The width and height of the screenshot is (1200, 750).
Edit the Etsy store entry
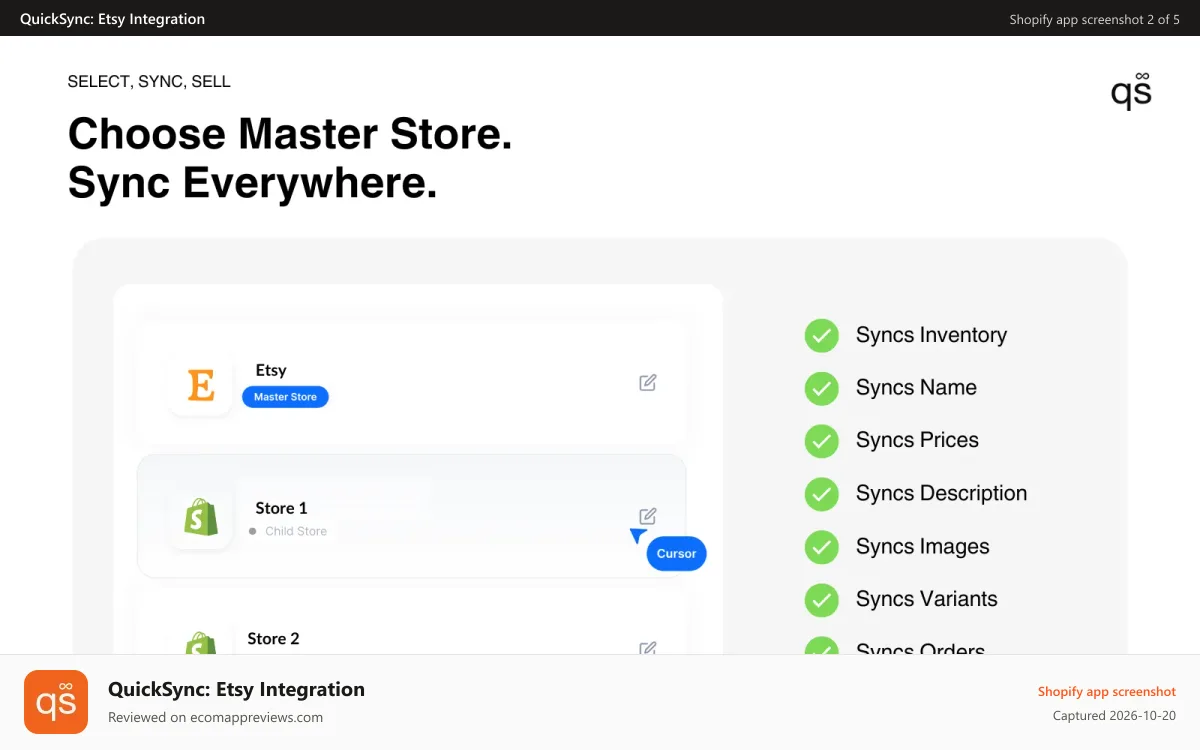648,382
